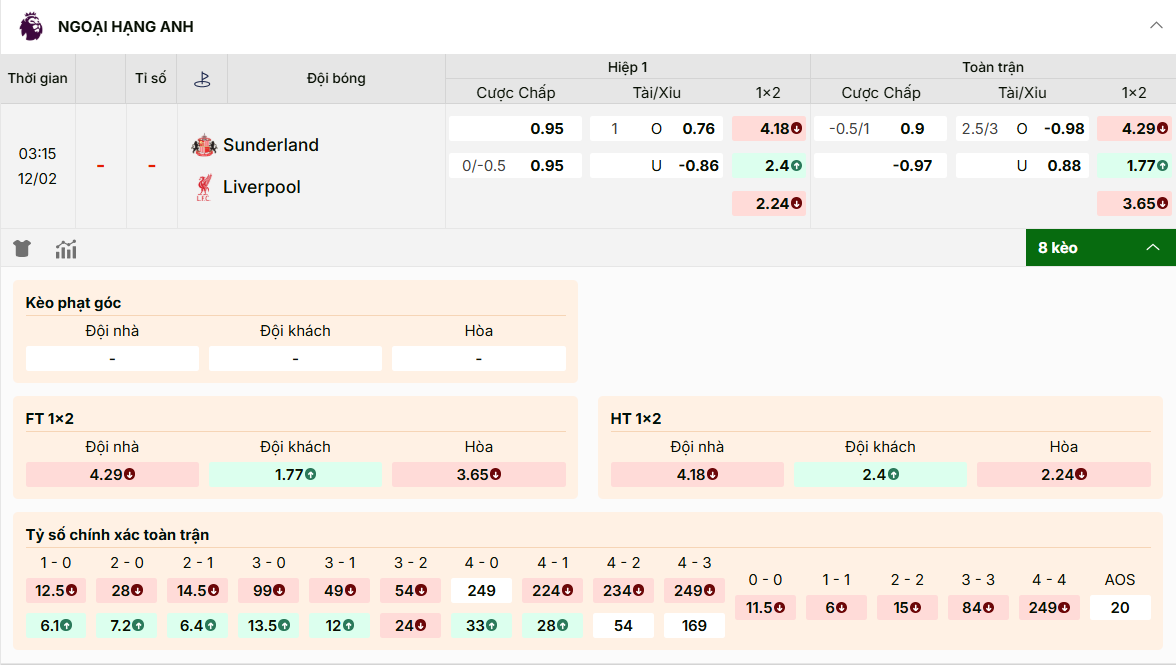Pick FT 1×2 away odds 1.77
Image resolution: width=1176 pixels, height=665 pixels.
click(295, 475)
